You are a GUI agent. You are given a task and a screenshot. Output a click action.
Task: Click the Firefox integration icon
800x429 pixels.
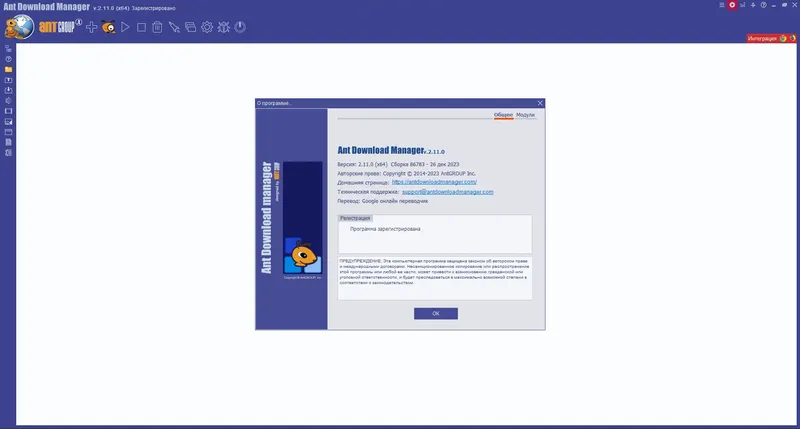pos(792,38)
